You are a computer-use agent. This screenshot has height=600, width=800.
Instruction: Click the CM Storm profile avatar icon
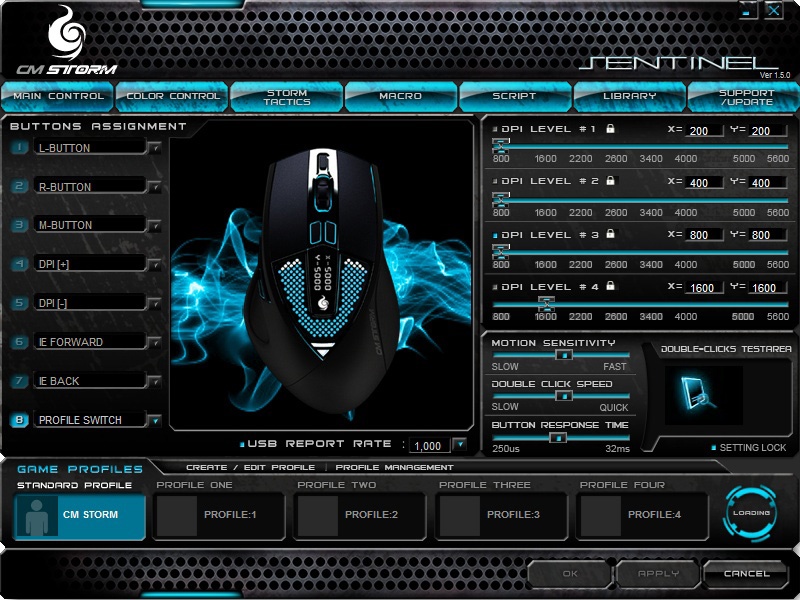coord(36,517)
